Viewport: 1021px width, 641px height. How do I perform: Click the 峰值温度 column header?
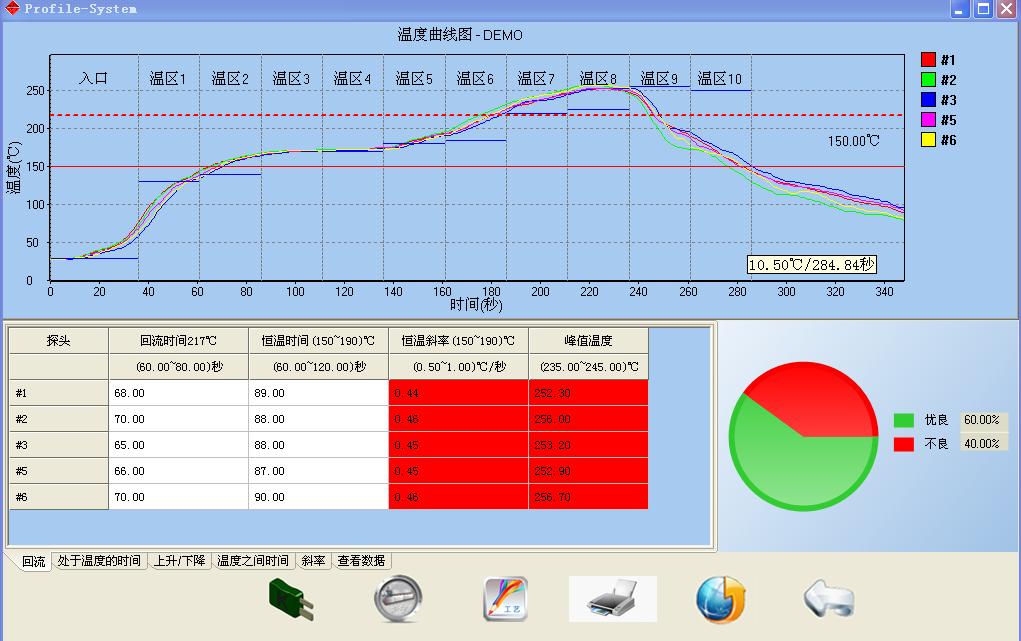[x=588, y=341]
